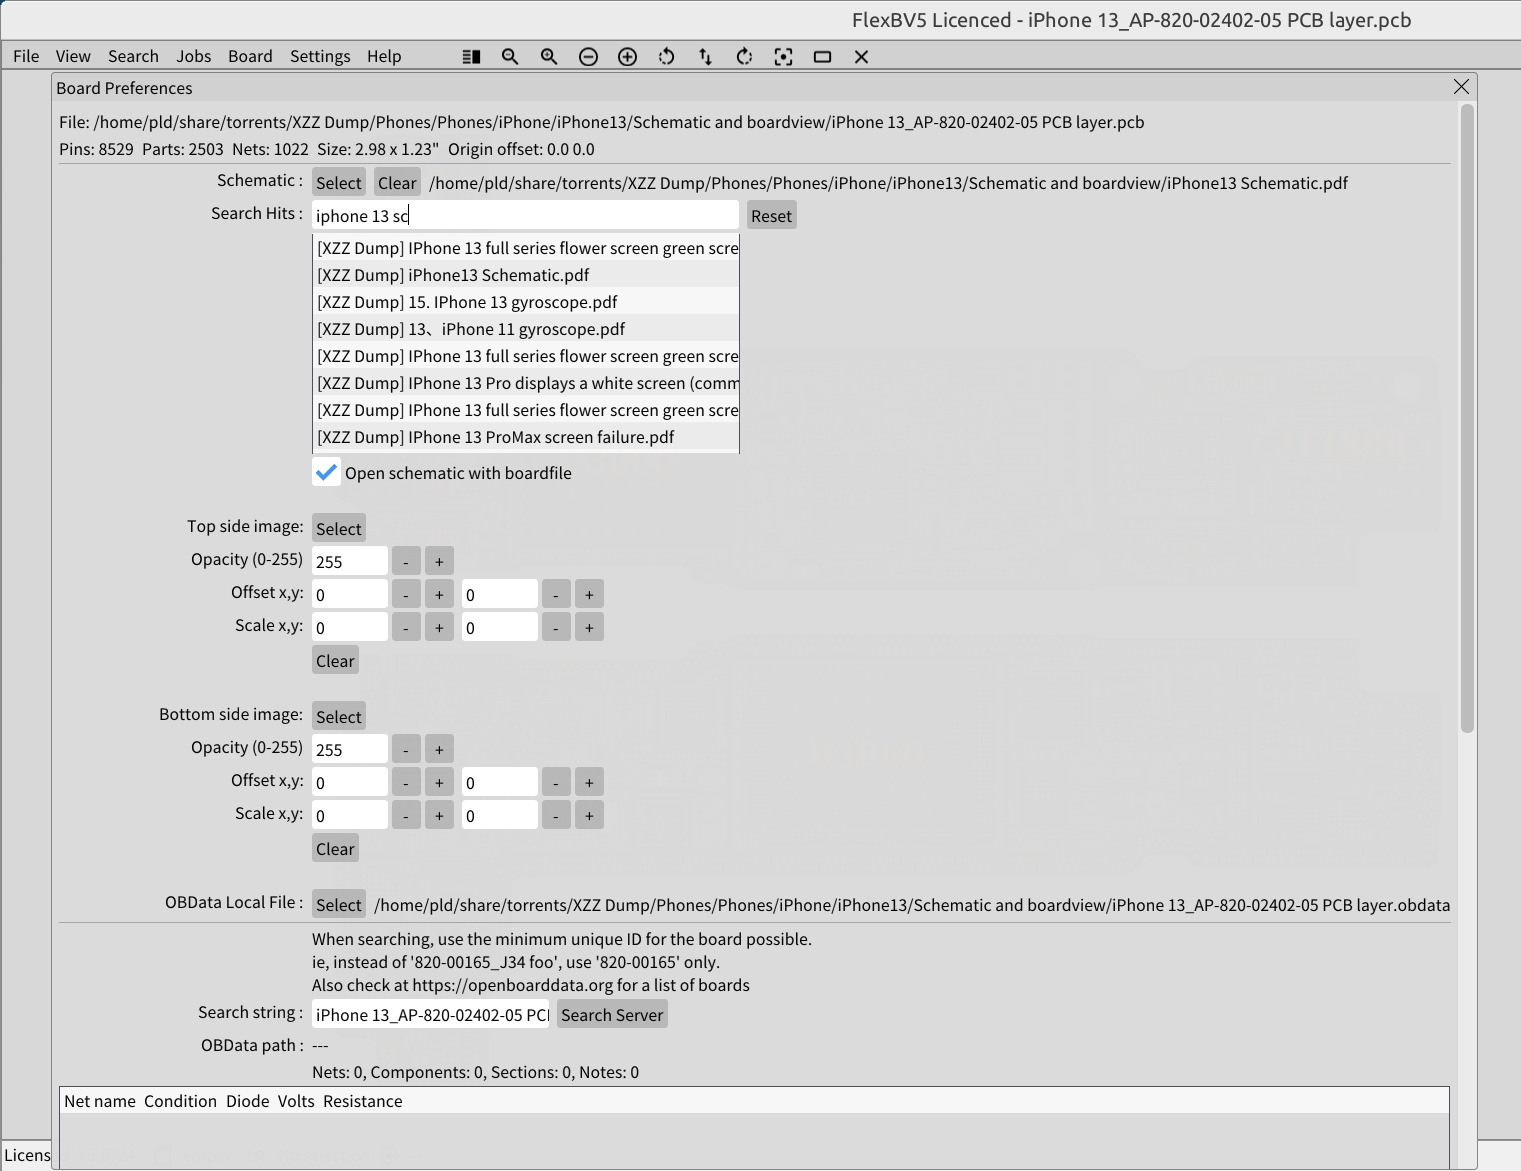Image resolution: width=1521 pixels, height=1171 pixels.
Task: Choose 'IPhone 13 Pro displays a white screen' hit
Action: click(525, 382)
